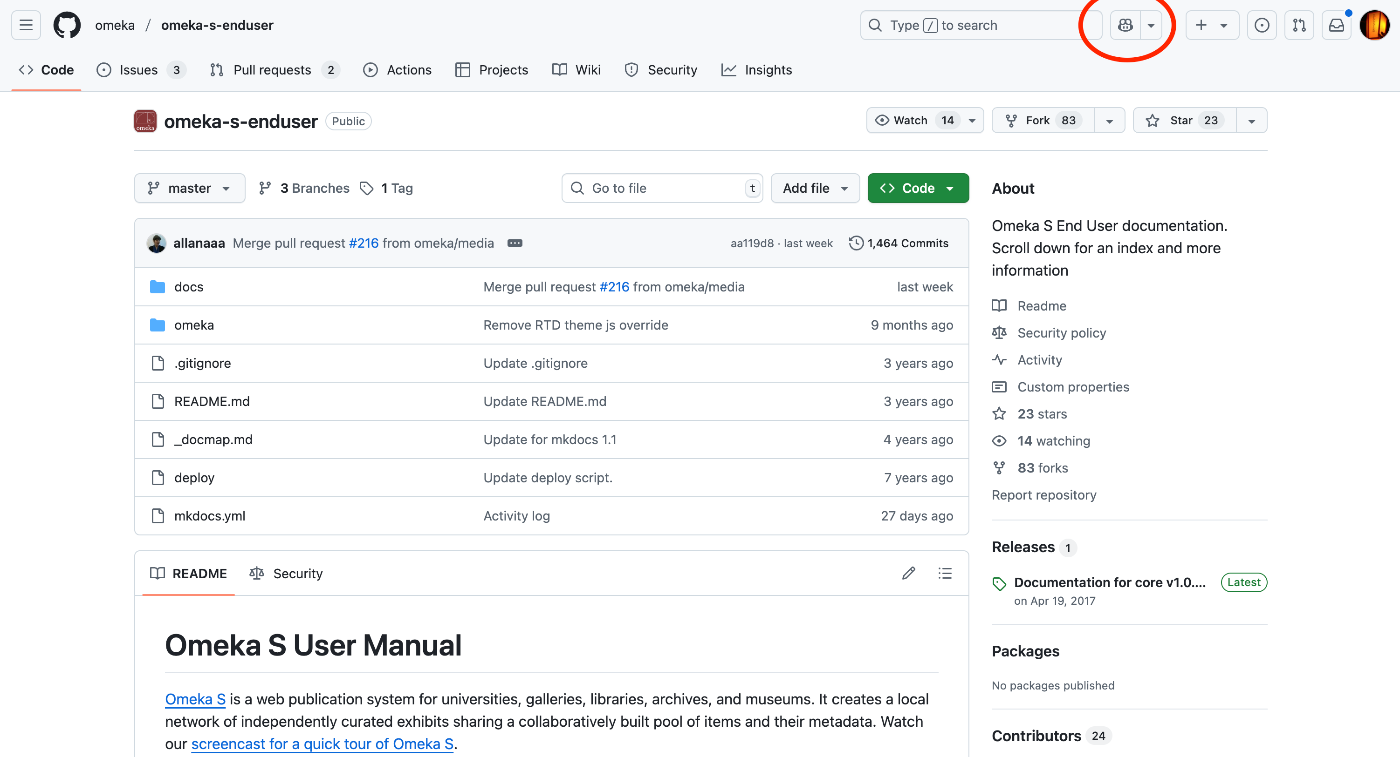Open the .gitignore file
1400x757 pixels.
(x=202, y=363)
